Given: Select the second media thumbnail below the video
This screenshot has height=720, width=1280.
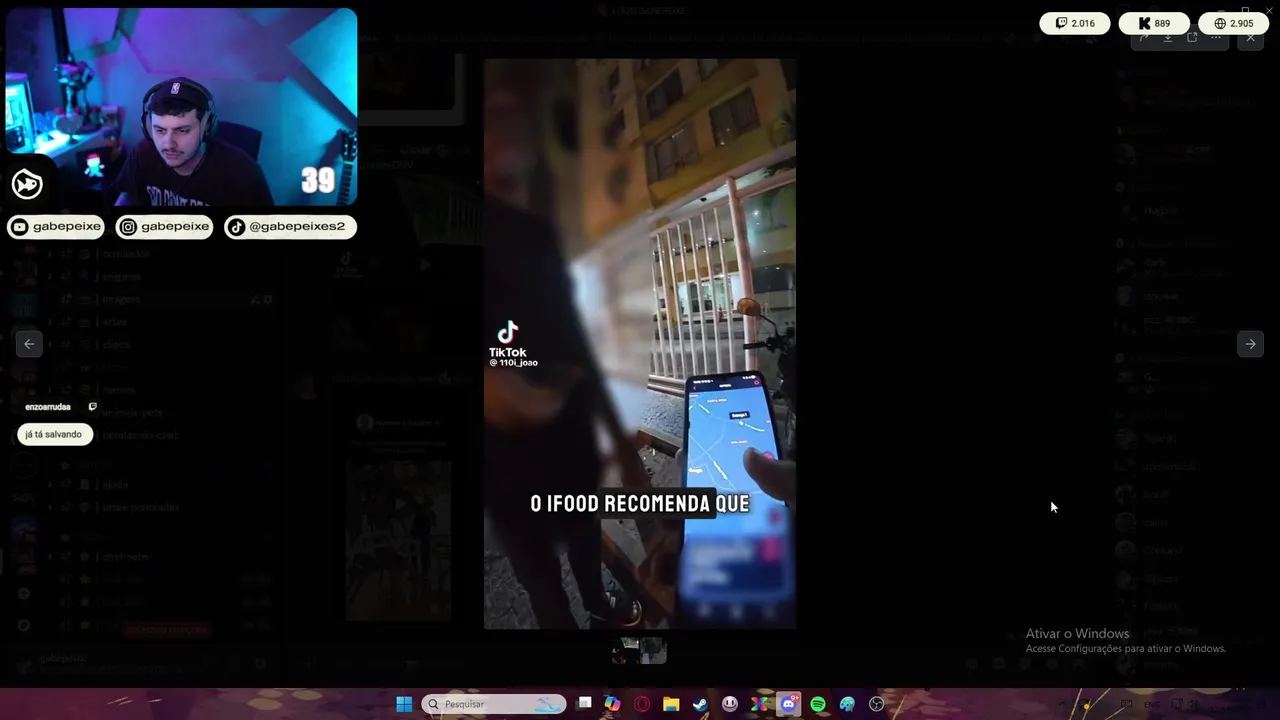Looking at the screenshot, I should (653, 651).
